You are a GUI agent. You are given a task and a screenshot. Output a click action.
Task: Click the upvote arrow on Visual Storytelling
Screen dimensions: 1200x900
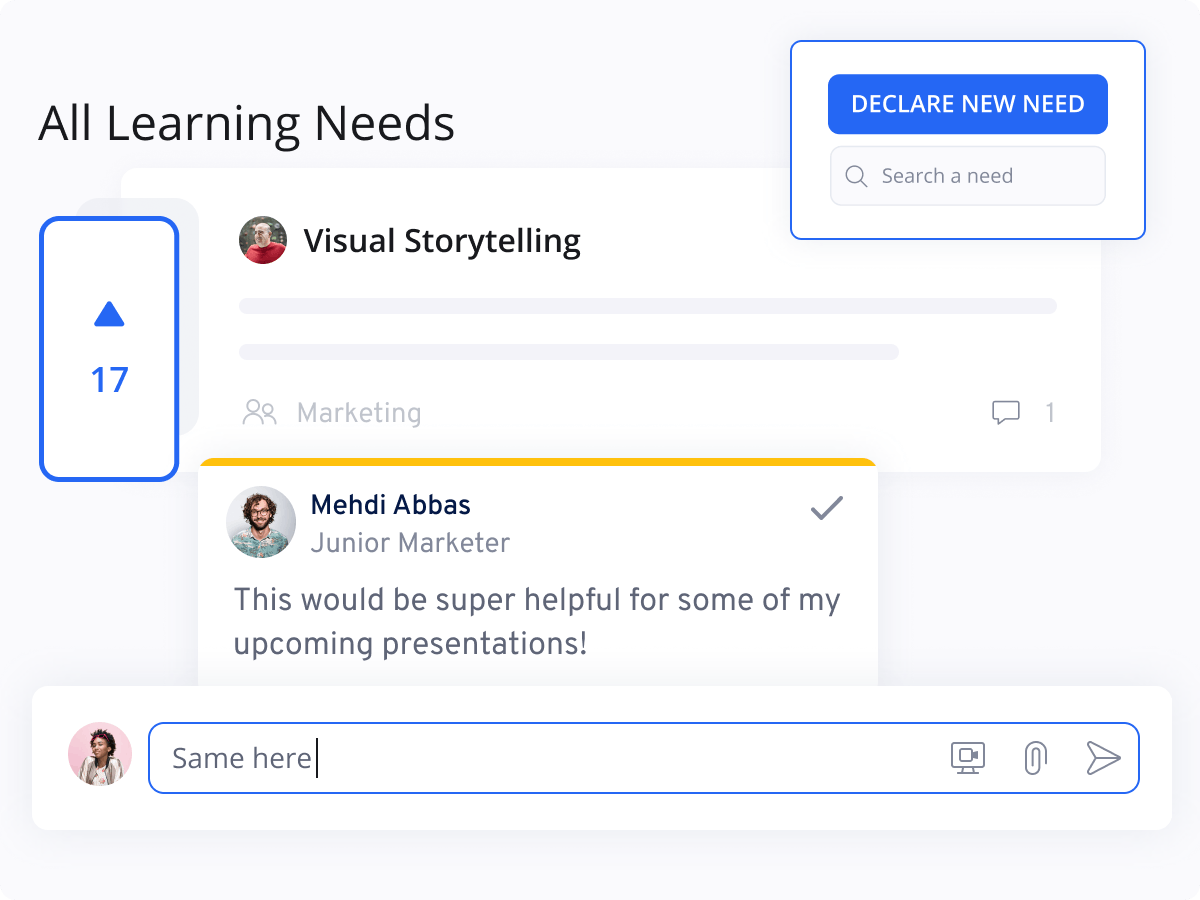point(109,314)
